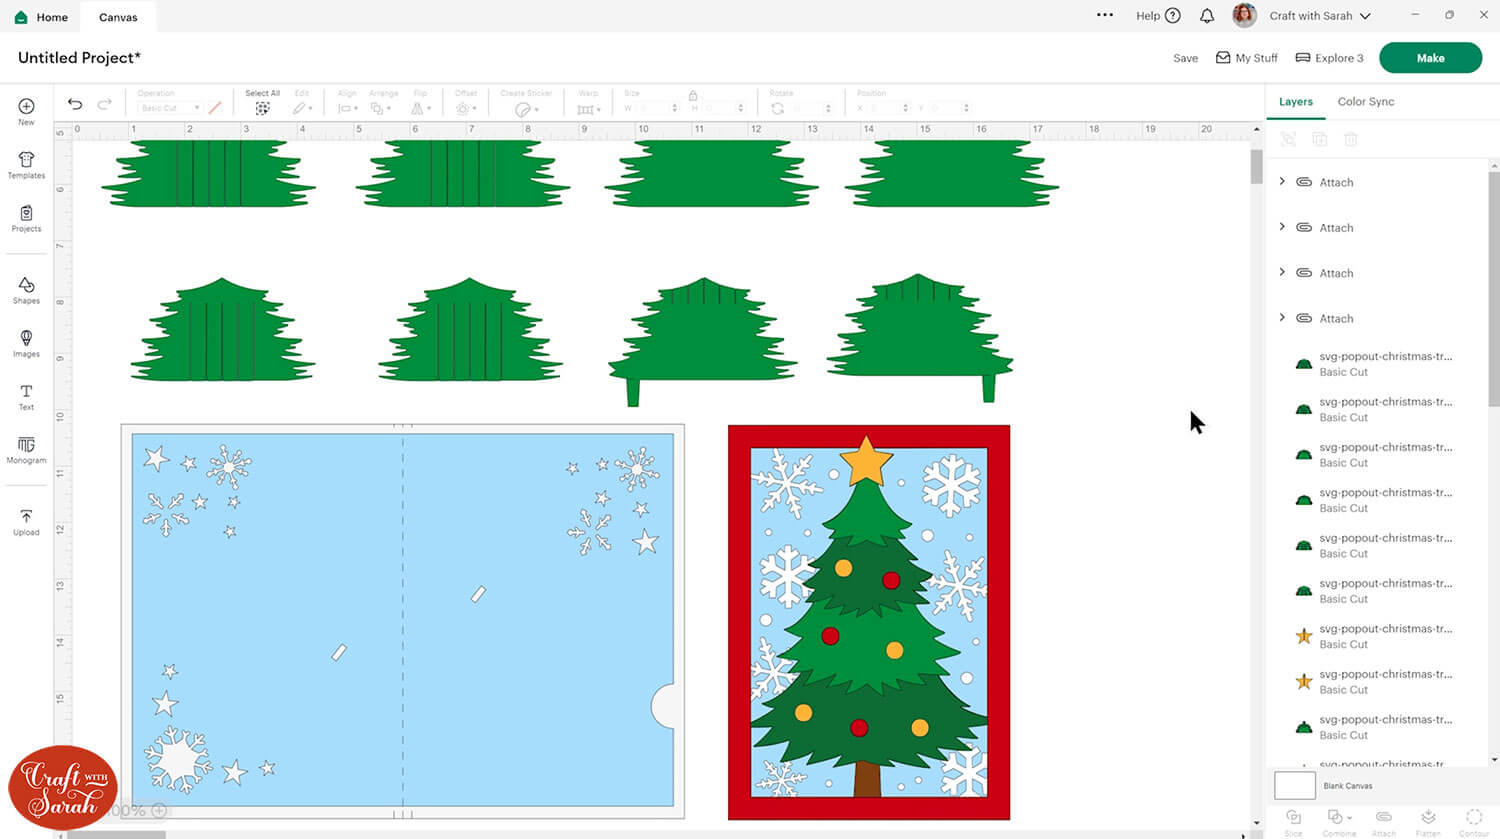Open the Projects panel
Image resolution: width=1500 pixels, height=839 pixels.
tap(26, 218)
